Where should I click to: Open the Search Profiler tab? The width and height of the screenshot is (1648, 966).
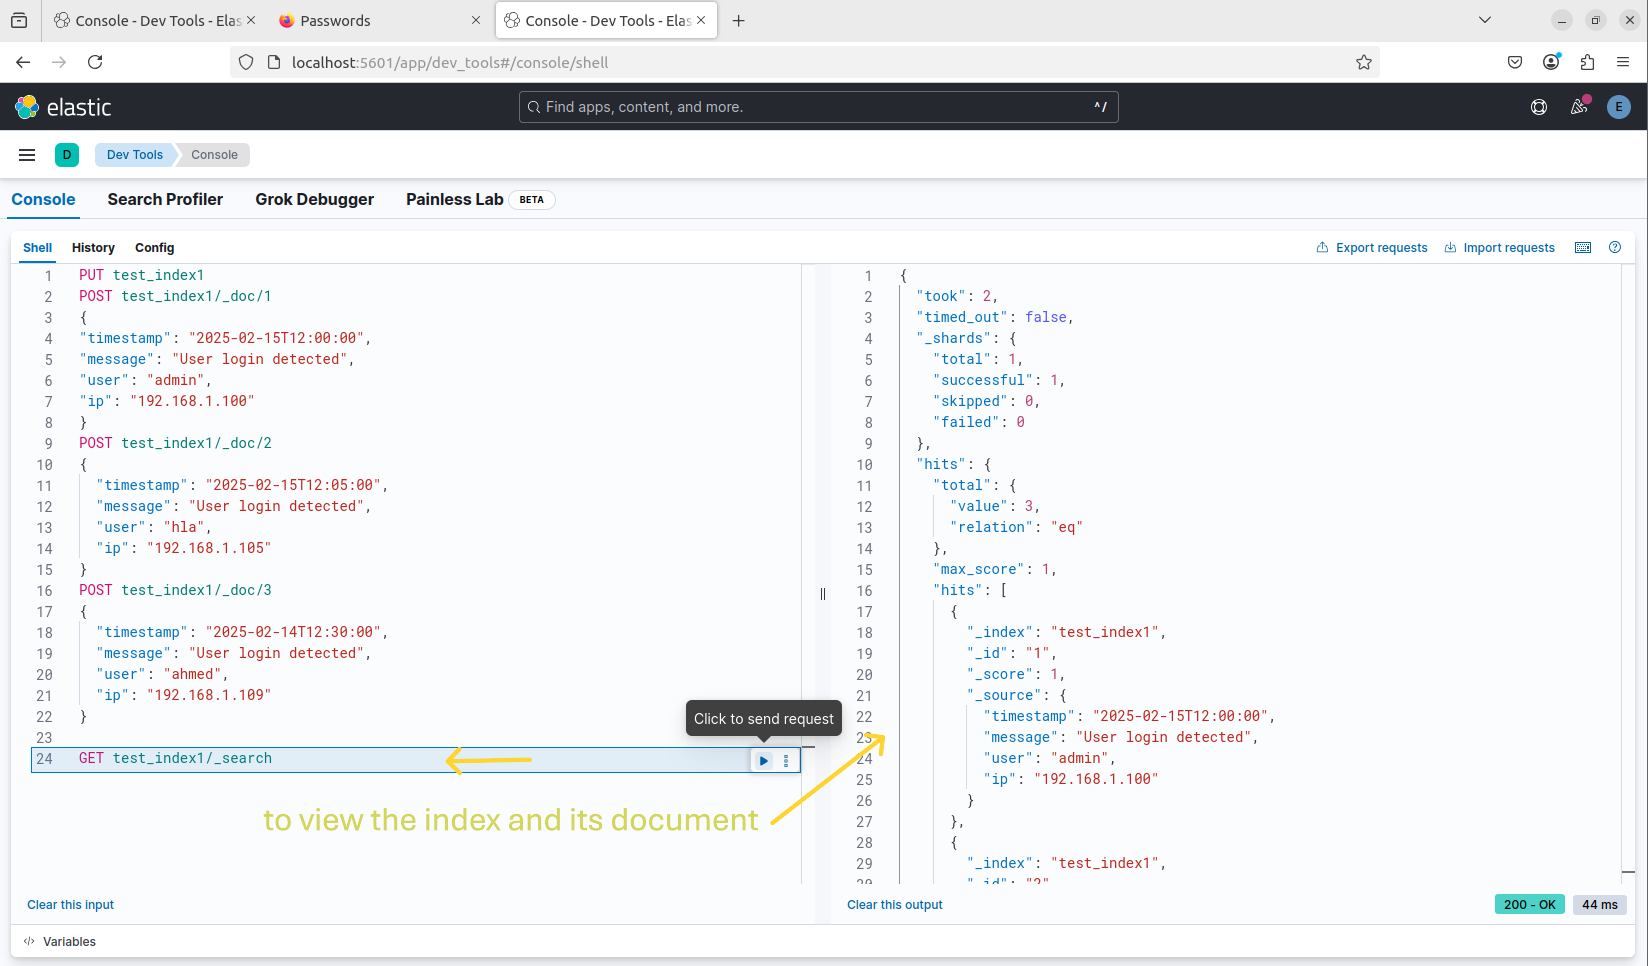pyautogui.click(x=165, y=199)
